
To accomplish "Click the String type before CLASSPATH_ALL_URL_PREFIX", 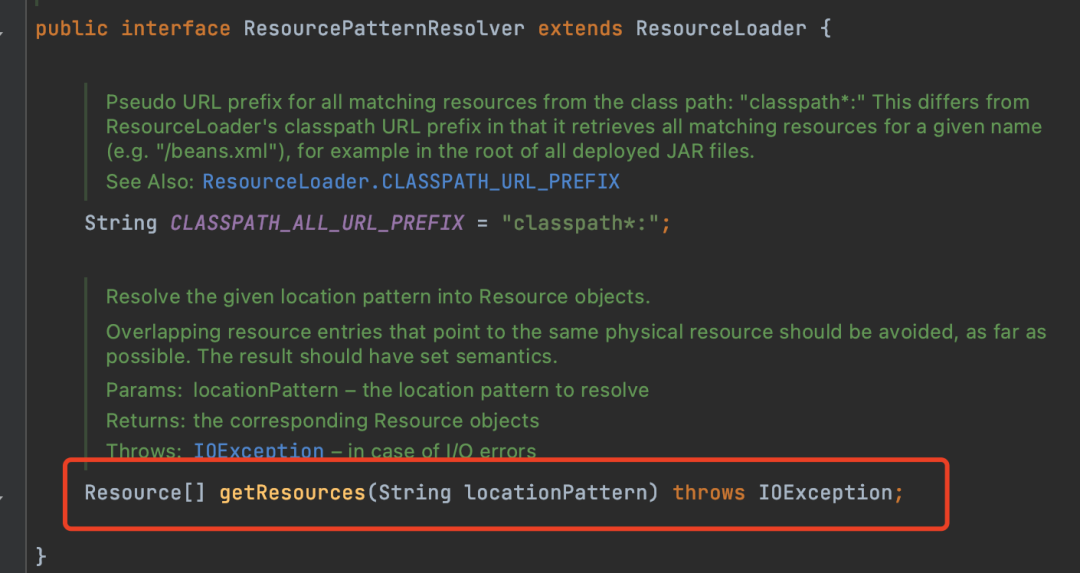I will pyautogui.click(x=121, y=223).
